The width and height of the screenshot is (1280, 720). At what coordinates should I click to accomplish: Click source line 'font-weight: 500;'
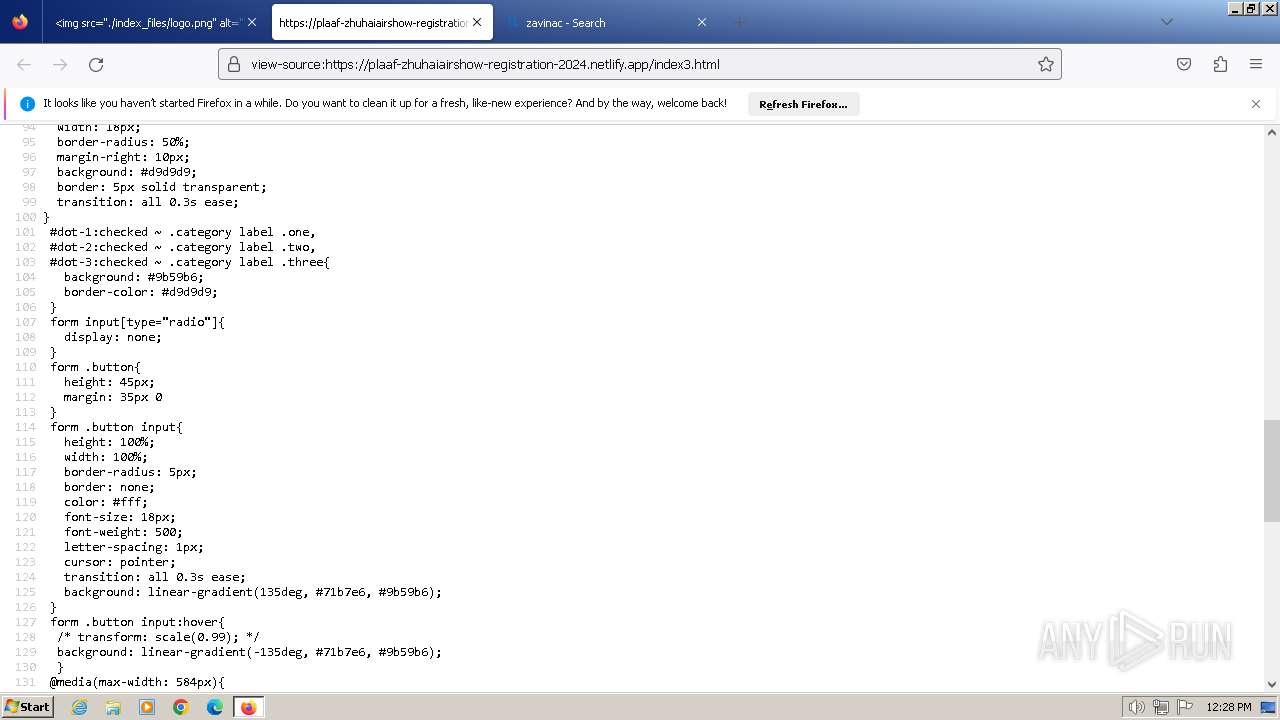click(124, 532)
